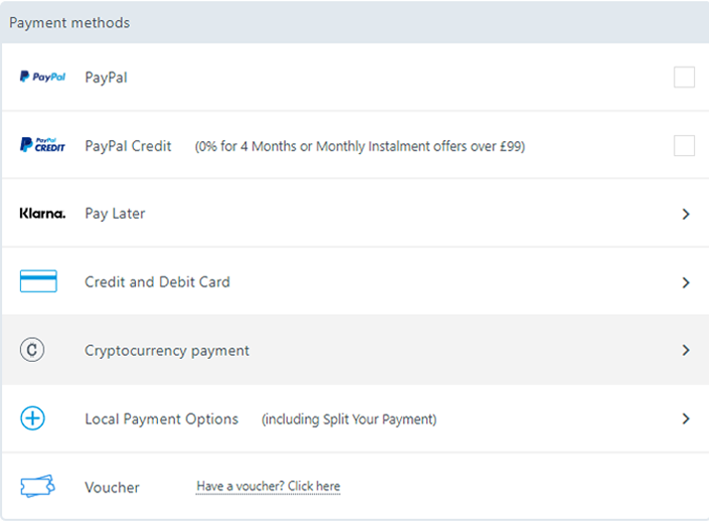Screen dimensions: 709x524
Task: Select the Credit and Debit Card option text
Action: tap(157, 282)
